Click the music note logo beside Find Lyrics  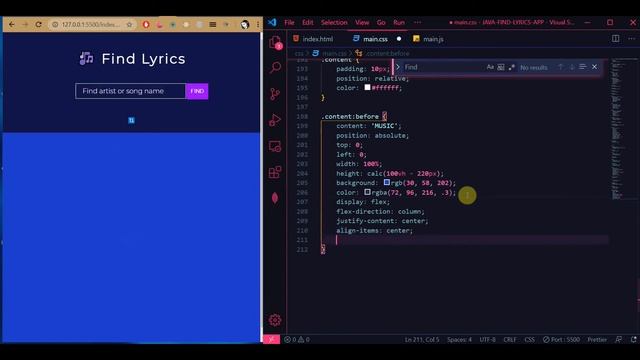[86, 58]
